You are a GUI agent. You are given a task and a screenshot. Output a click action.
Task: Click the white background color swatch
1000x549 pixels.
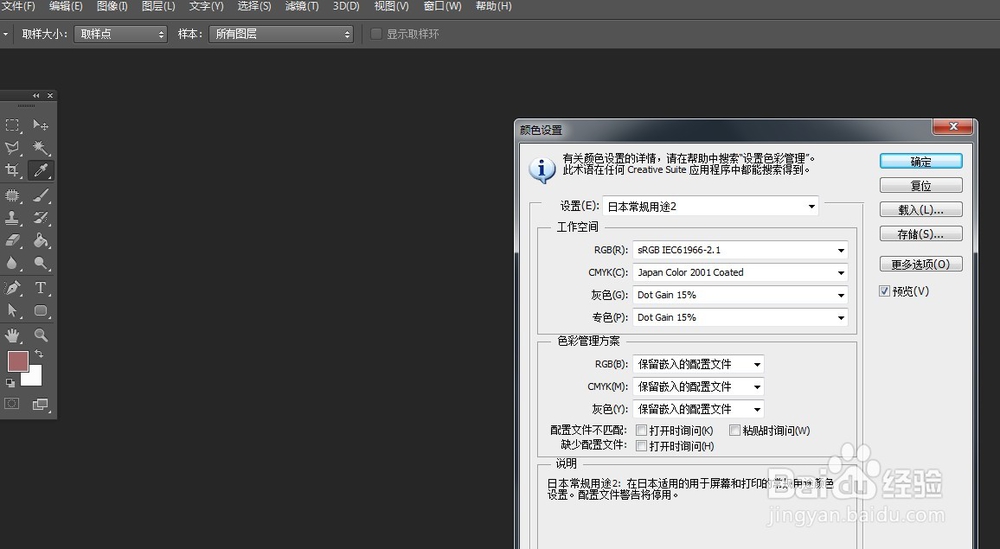(34, 378)
